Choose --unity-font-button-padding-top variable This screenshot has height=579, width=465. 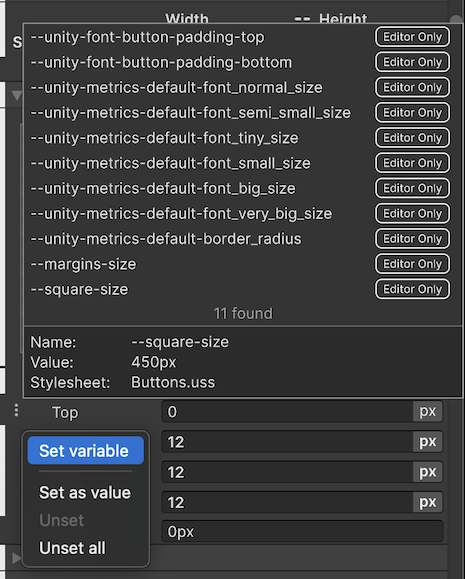(x=242, y=37)
